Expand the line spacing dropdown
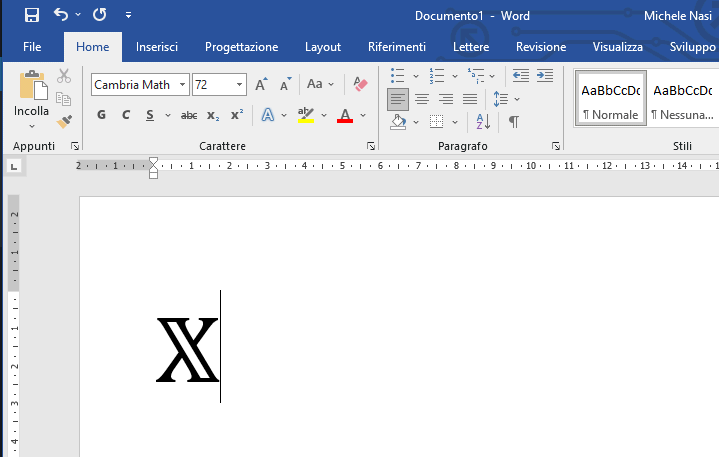The height and width of the screenshot is (457, 719). (501, 99)
